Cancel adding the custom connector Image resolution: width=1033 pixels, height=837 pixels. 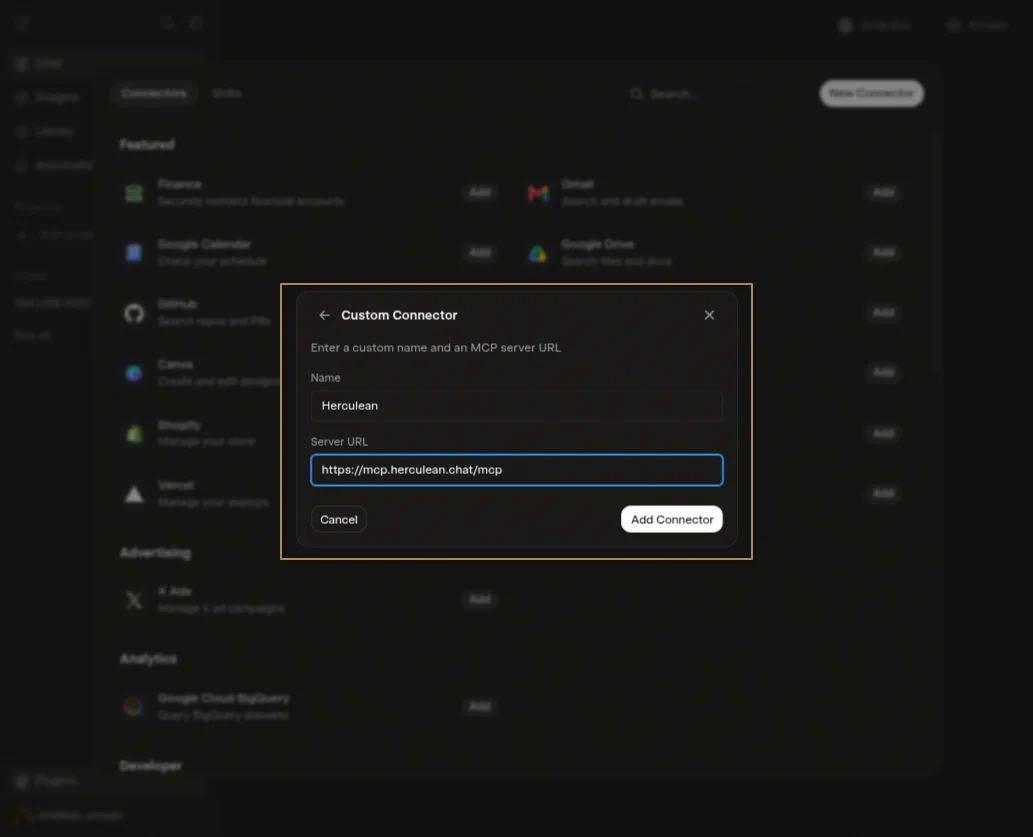pyautogui.click(x=339, y=519)
